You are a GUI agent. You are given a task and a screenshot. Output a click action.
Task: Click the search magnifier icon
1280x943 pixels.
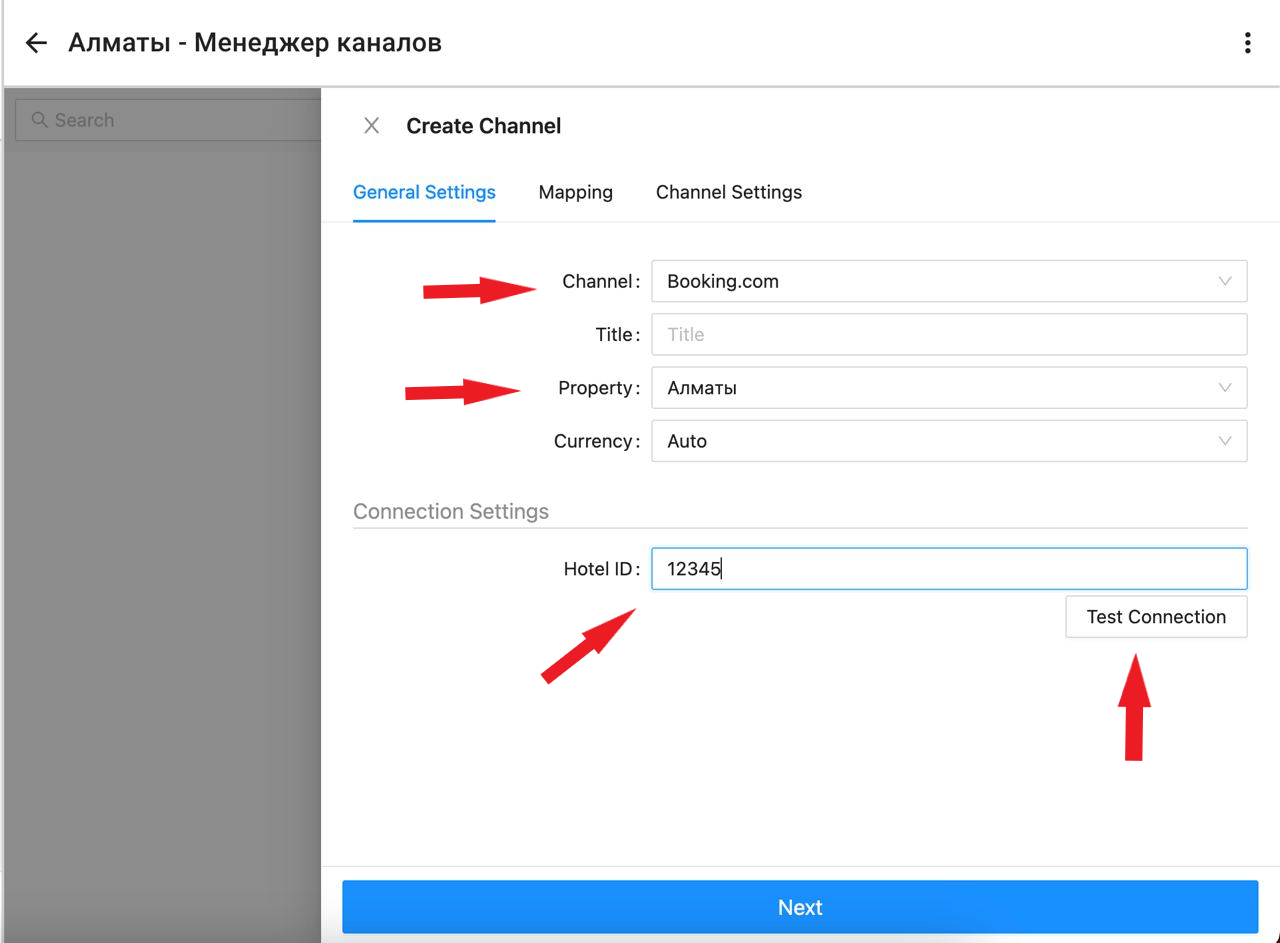(x=40, y=120)
